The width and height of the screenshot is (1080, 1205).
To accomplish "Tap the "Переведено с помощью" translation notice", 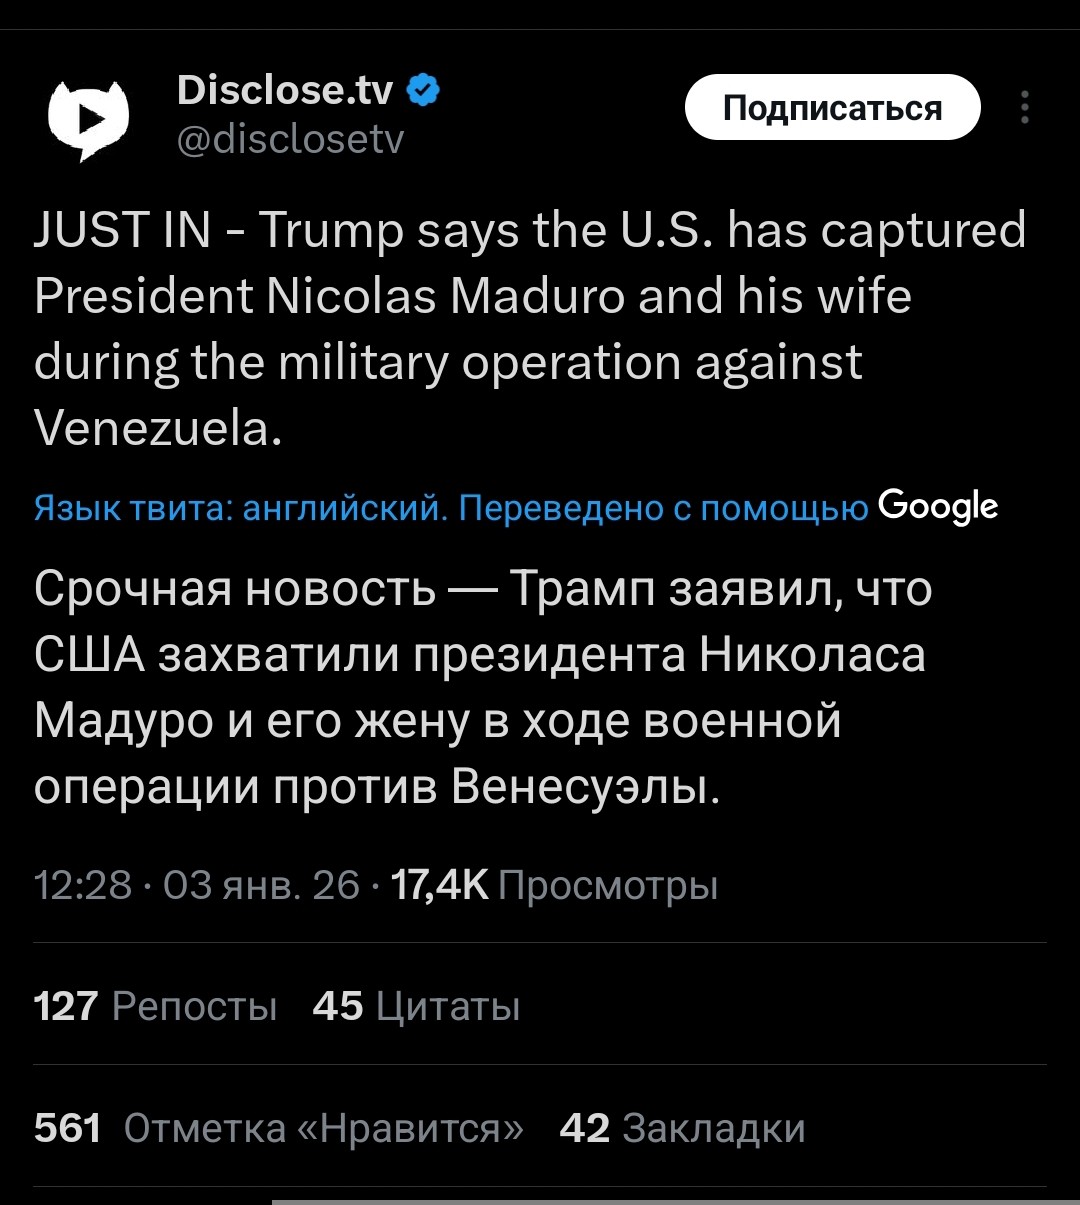I will (663, 508).
